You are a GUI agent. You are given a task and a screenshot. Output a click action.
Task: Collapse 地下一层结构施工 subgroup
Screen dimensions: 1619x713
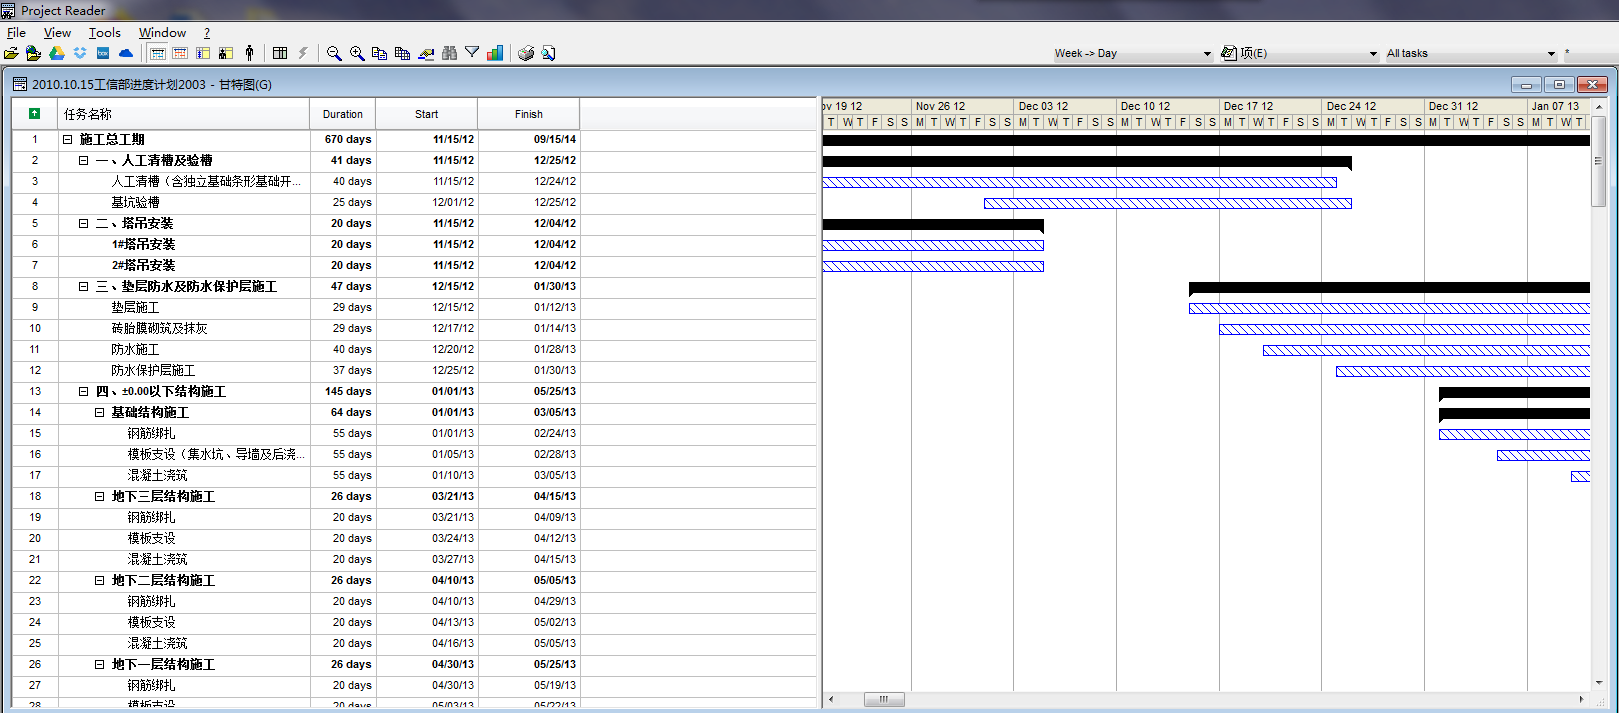coord(100,665)
